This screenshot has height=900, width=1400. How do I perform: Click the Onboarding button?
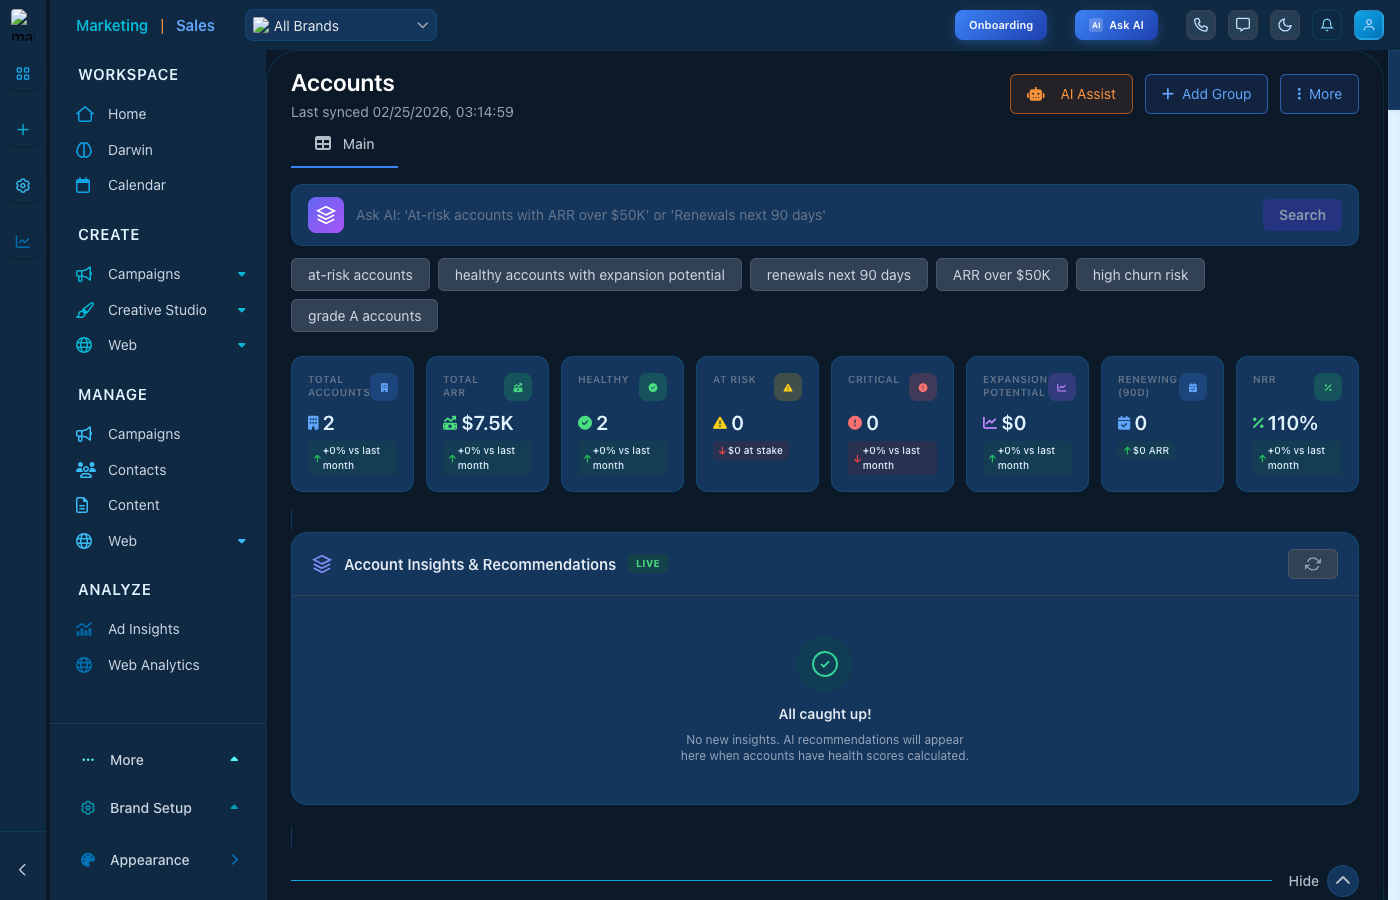point(1001,25)
